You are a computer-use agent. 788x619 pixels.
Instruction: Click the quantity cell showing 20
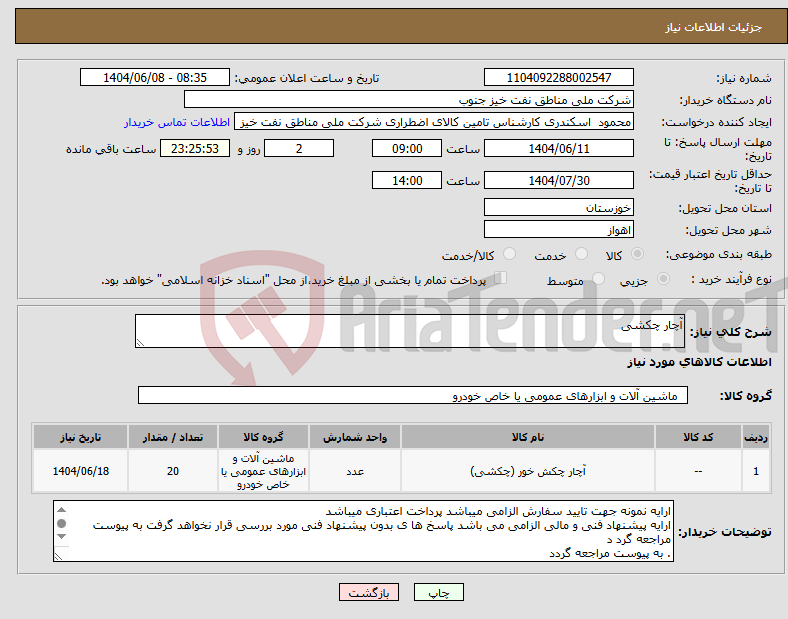point(173,471)
